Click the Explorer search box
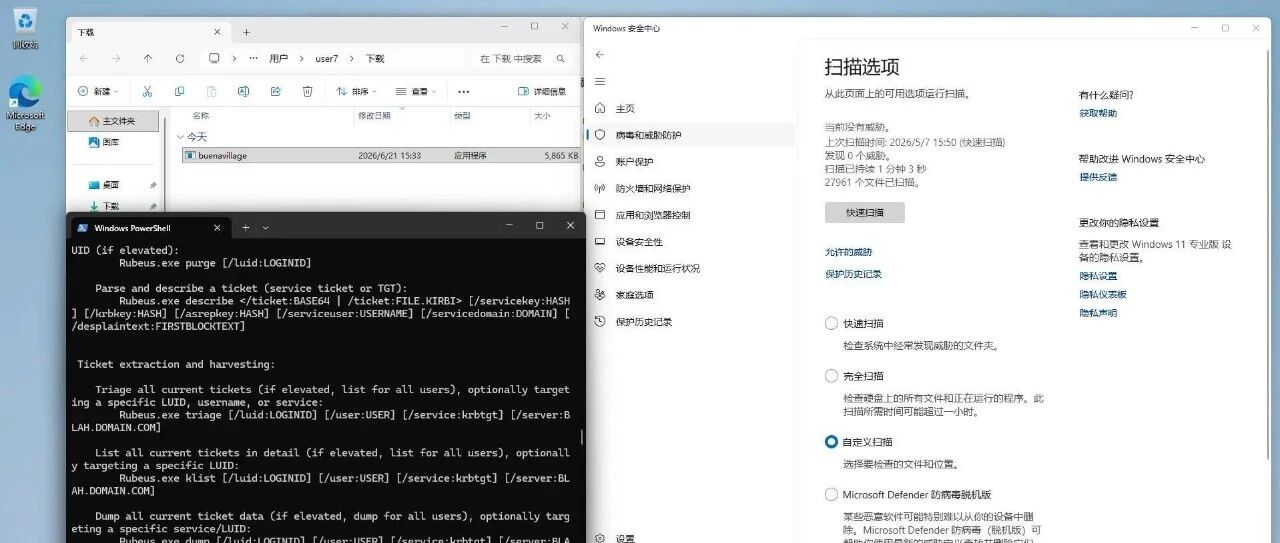Screen dimensions: 1280x543 point(523,59)
